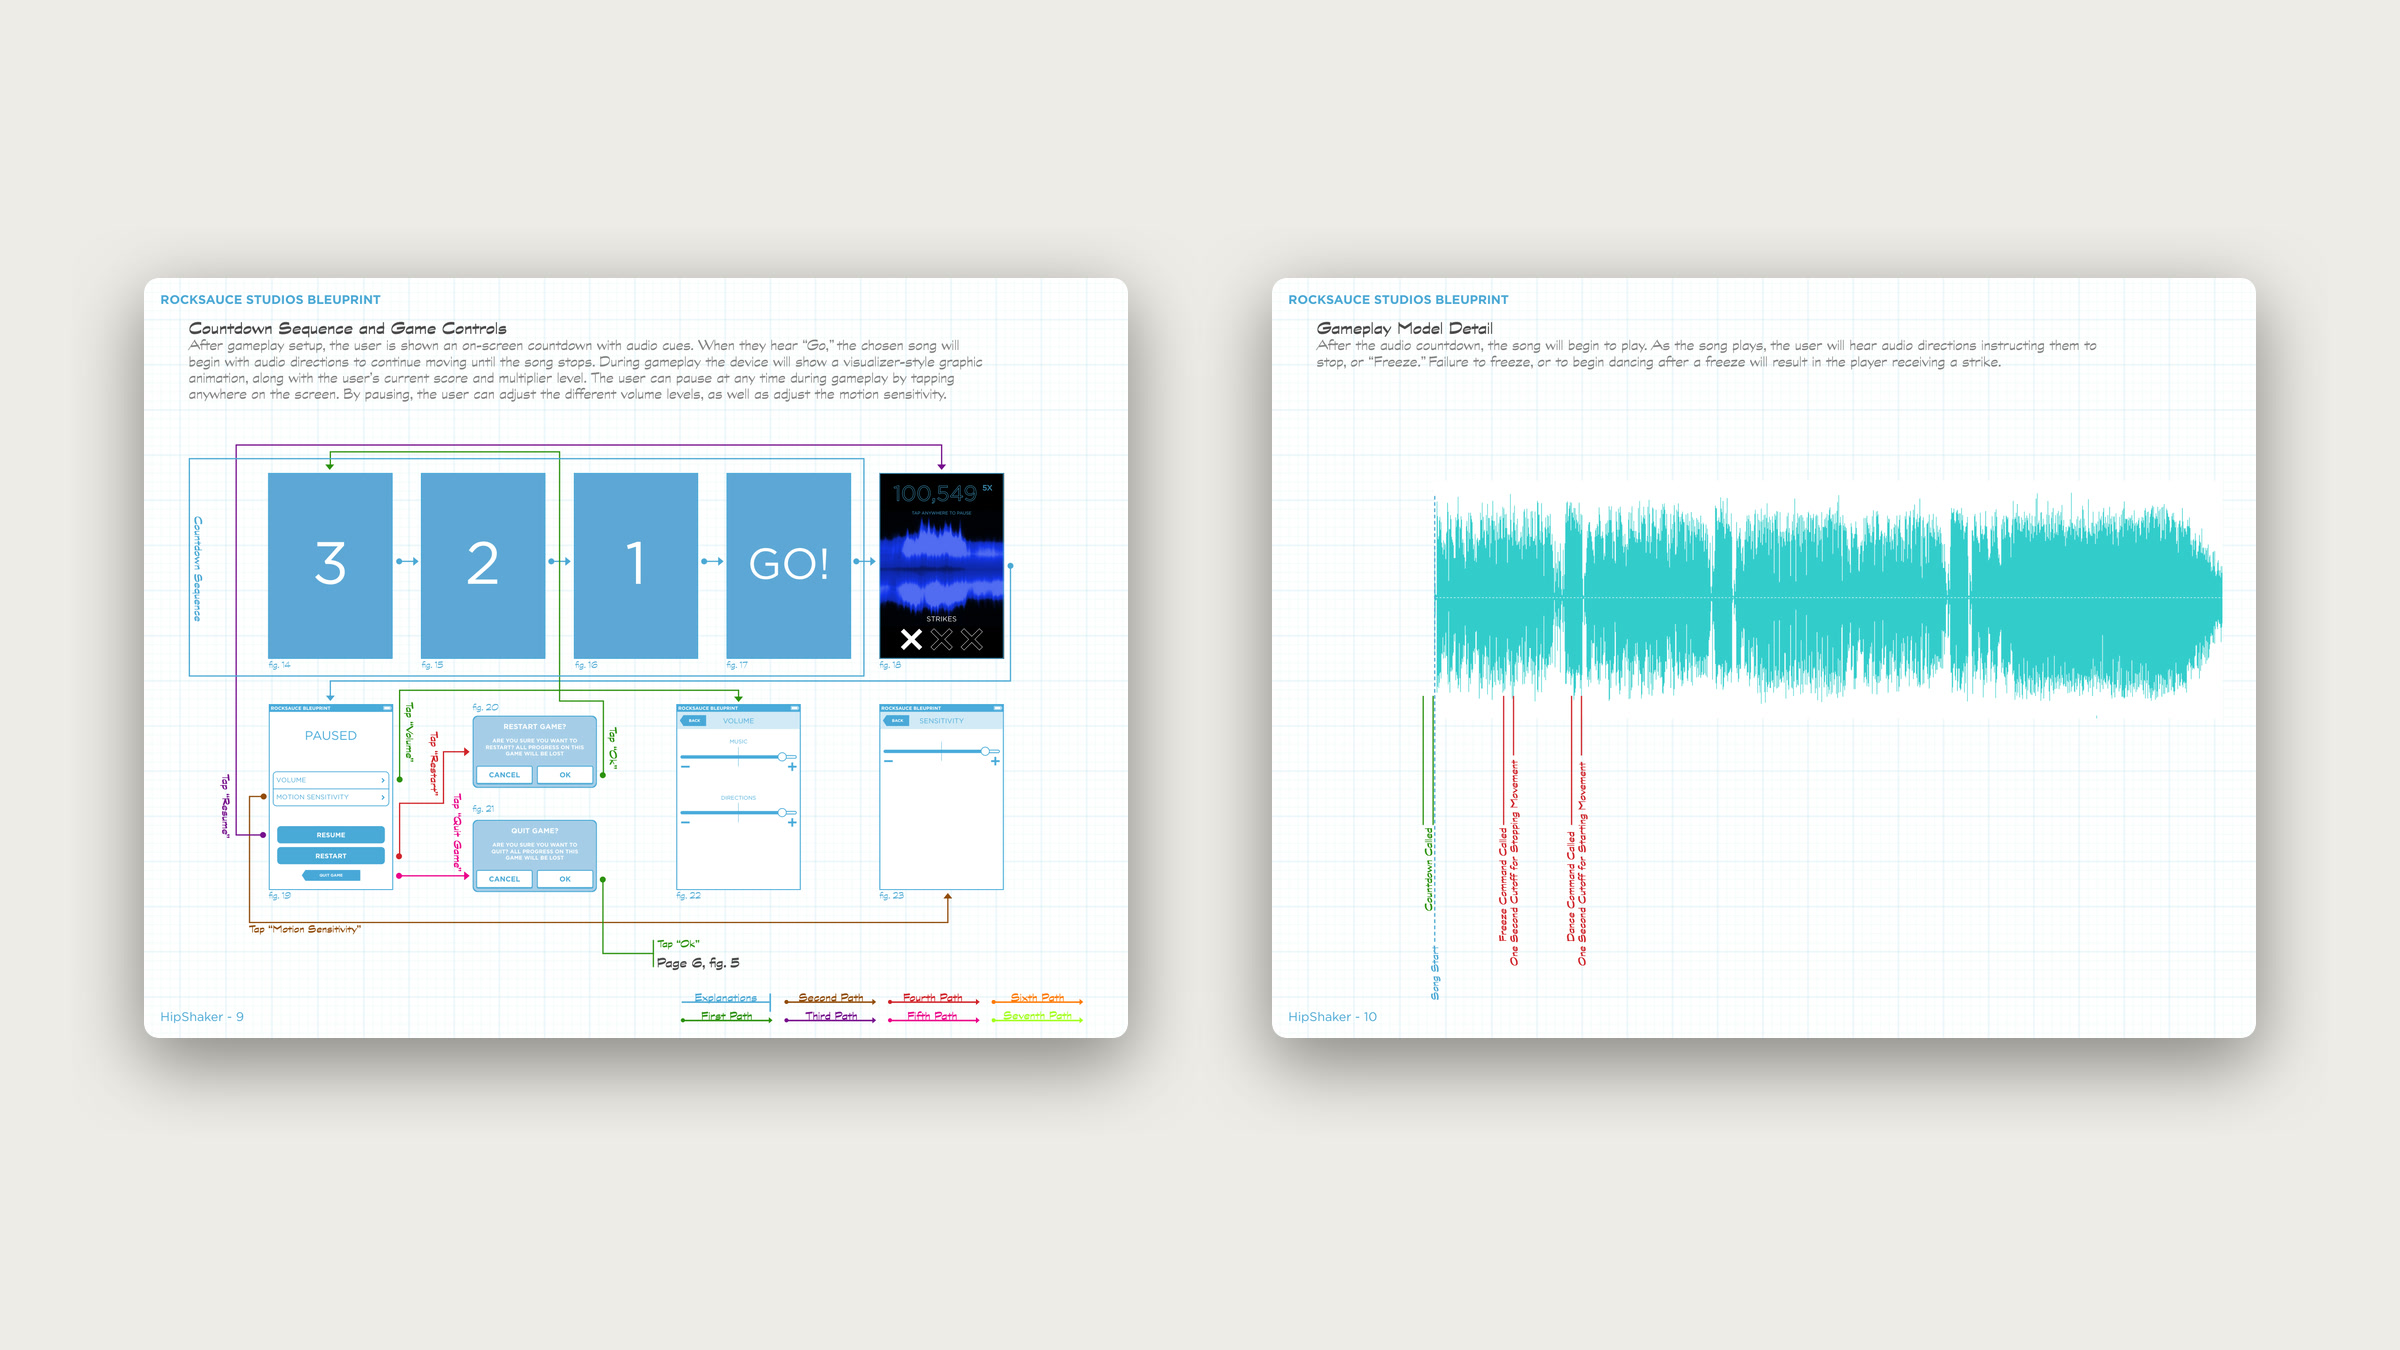2400x1350 pixels.
Task: Click the 100,549 score on gameplay screen
Action: (x=935, y=494)
